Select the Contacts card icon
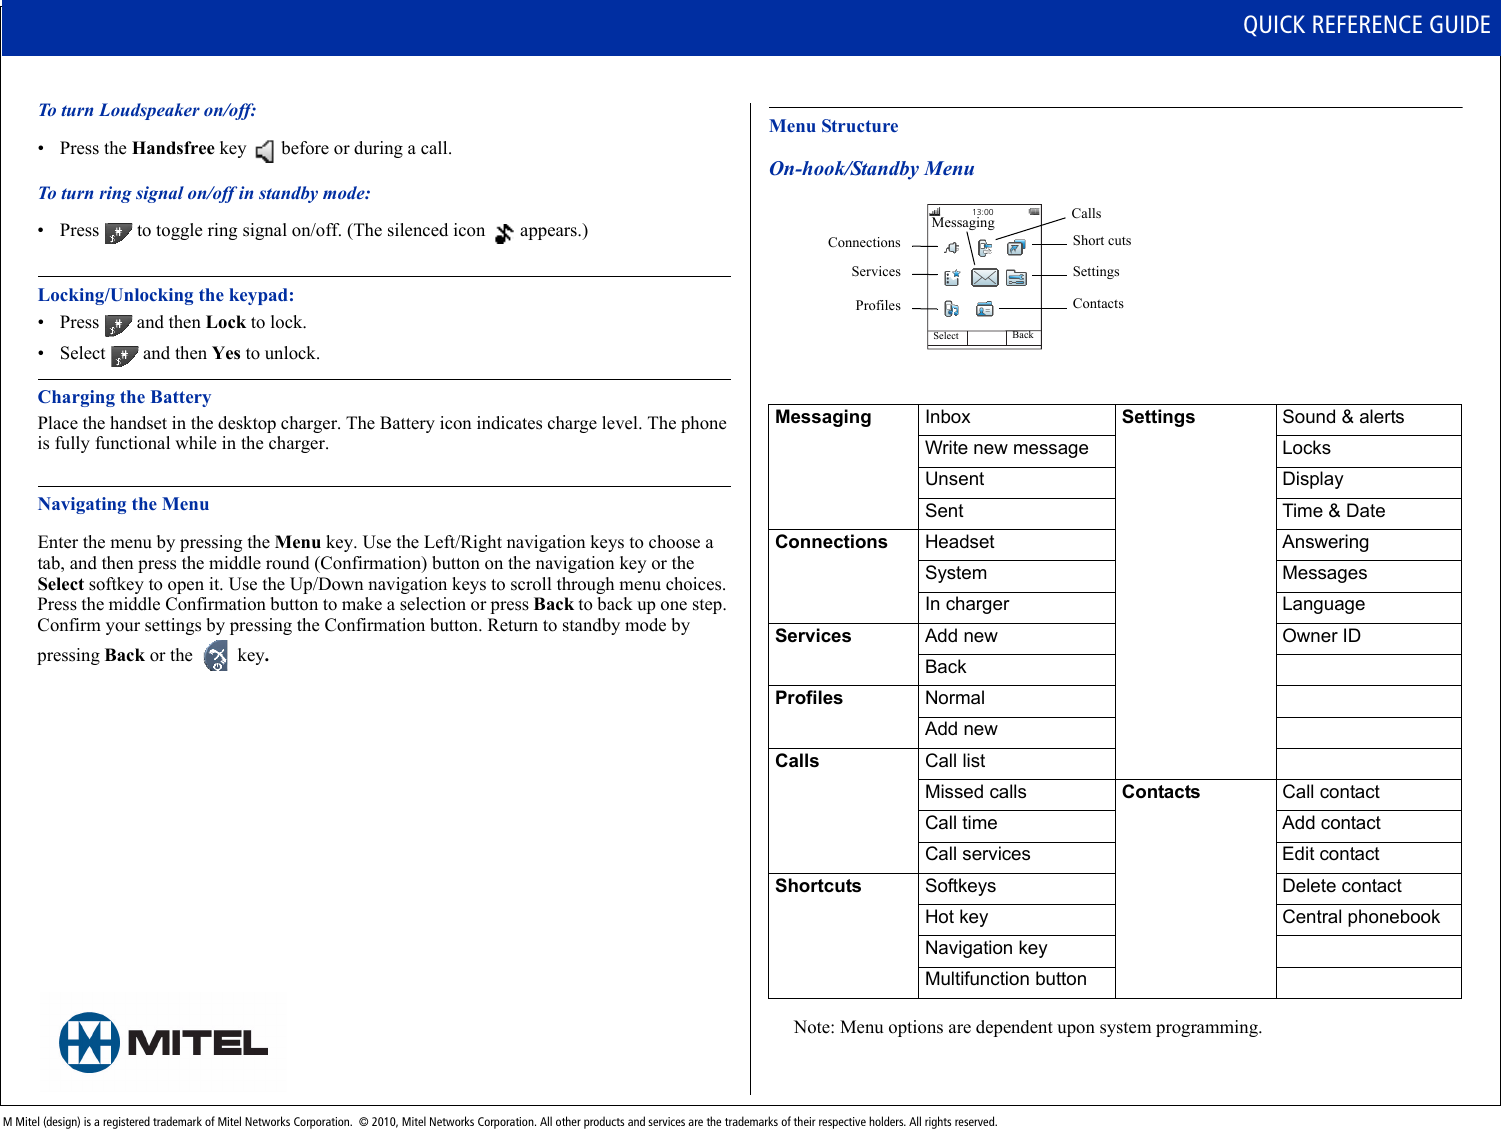The height and width of the screenshot is (1129, 1501). [985, 308]
